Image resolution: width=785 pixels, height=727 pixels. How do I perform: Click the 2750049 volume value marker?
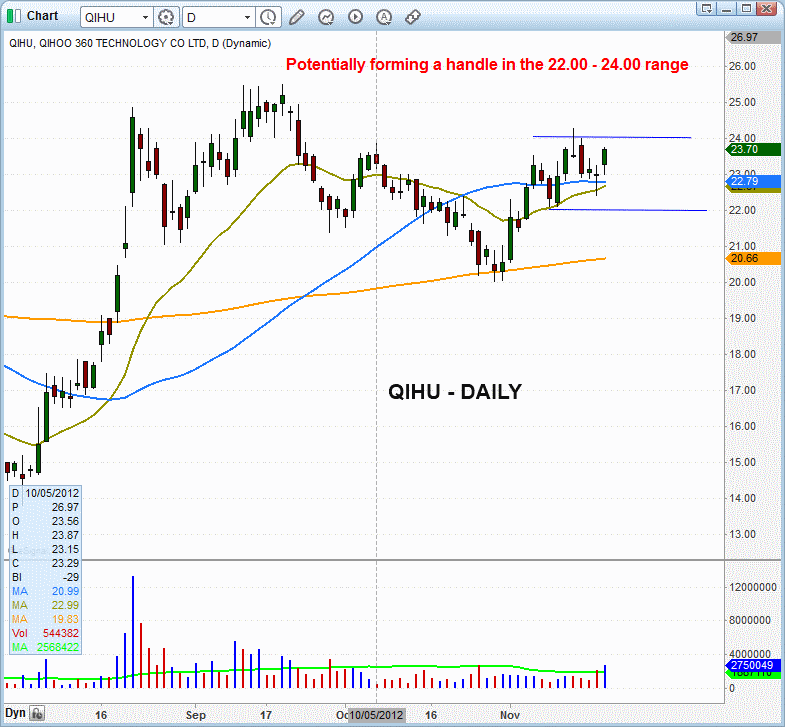click(753, 665)
